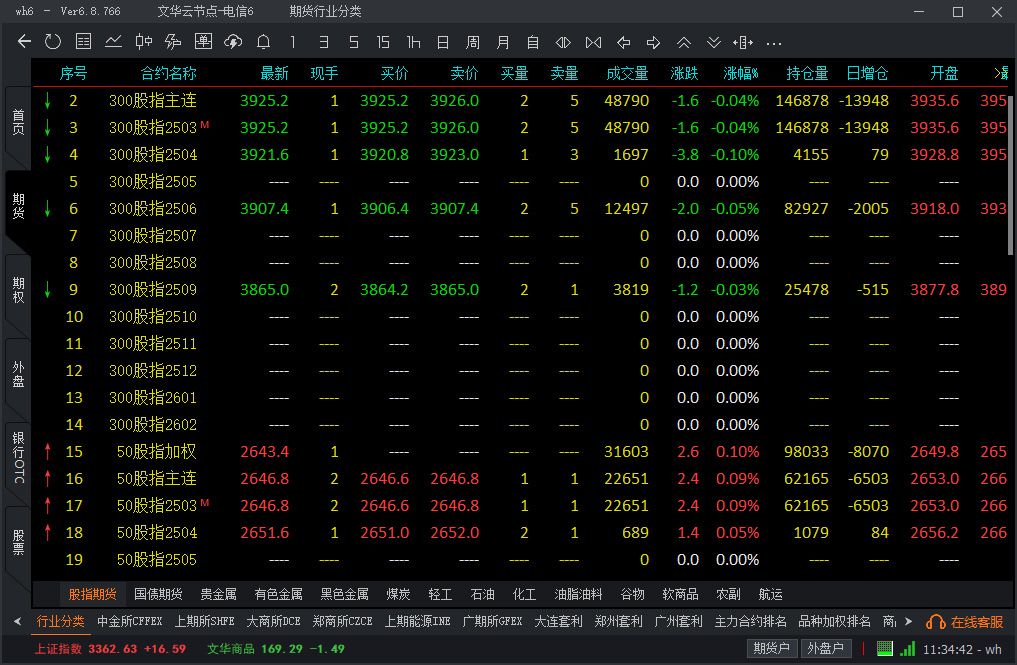The width and height of the screenshot is (1017, 665).
Task: Click the green signal strength indicator
Action: (907, 648)
